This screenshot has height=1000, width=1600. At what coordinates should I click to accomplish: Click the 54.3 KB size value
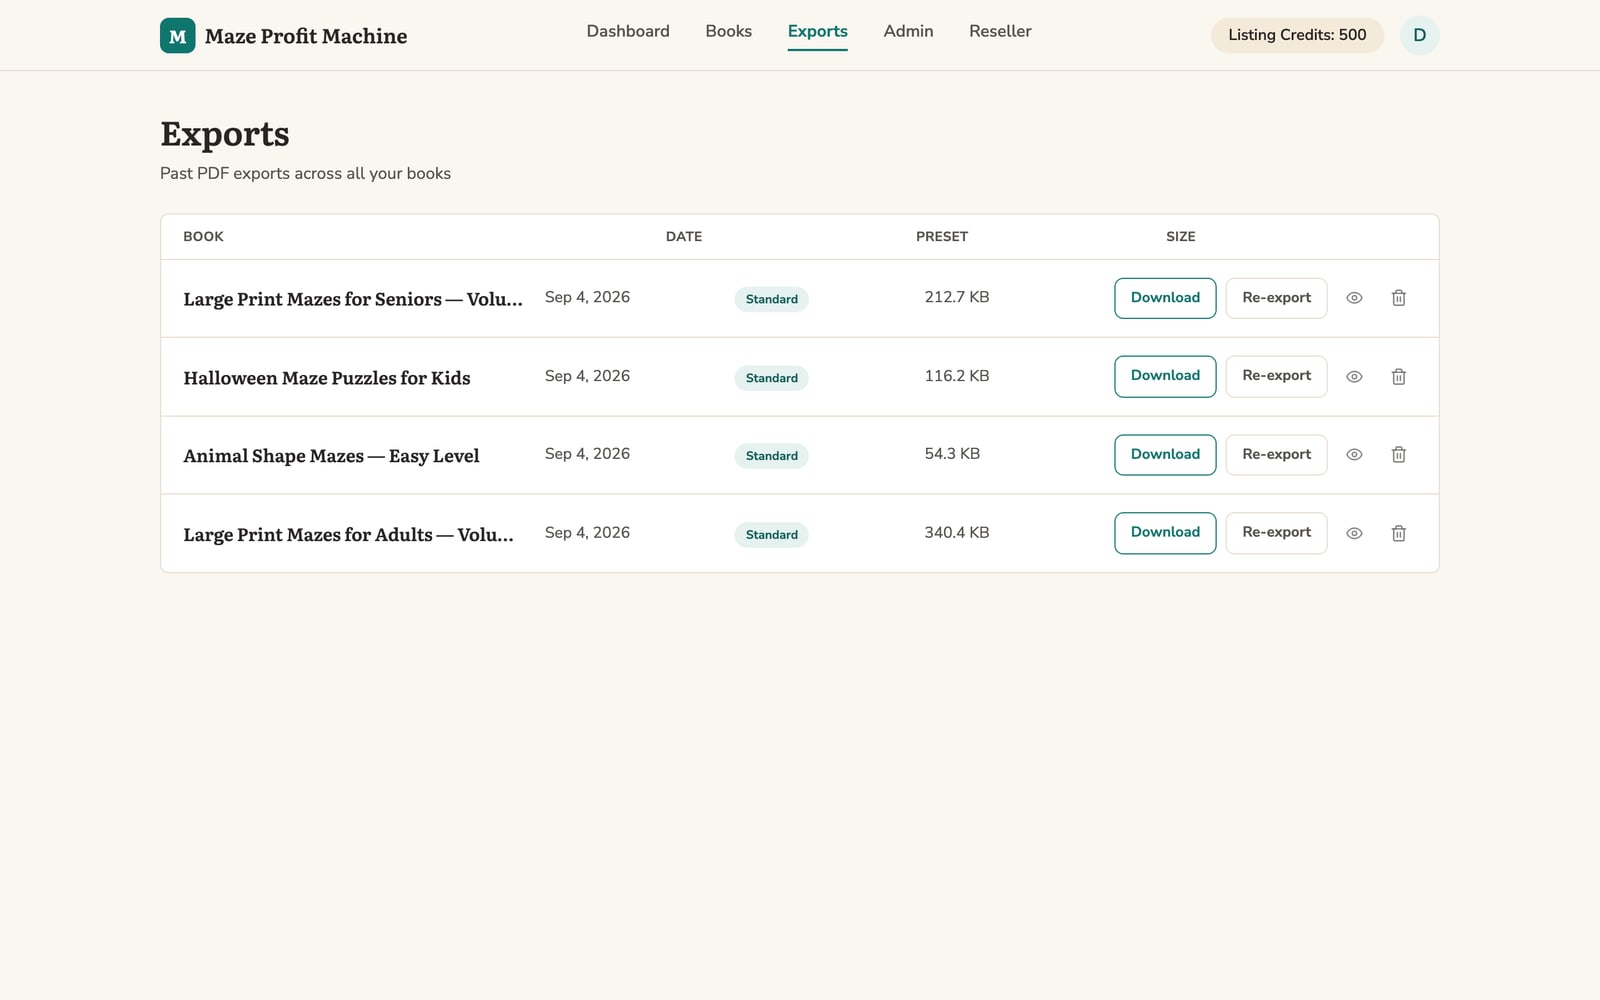(952, 454)
